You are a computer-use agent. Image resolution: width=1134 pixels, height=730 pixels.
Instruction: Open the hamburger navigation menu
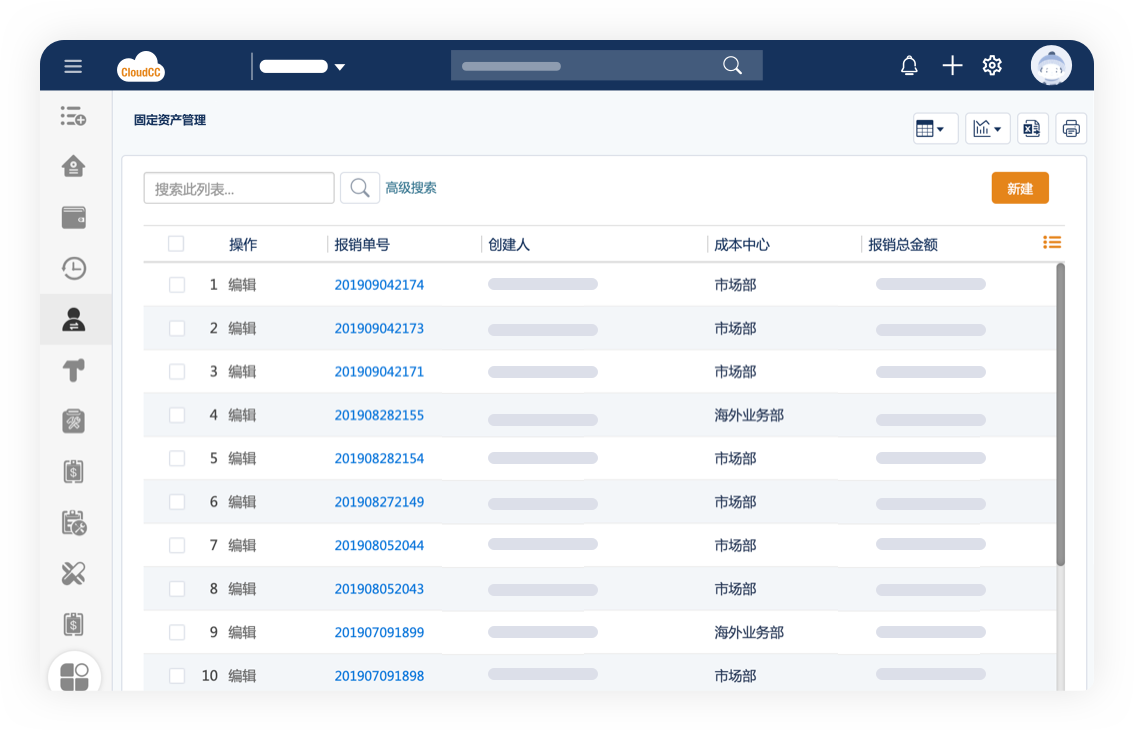coord(73,66)
